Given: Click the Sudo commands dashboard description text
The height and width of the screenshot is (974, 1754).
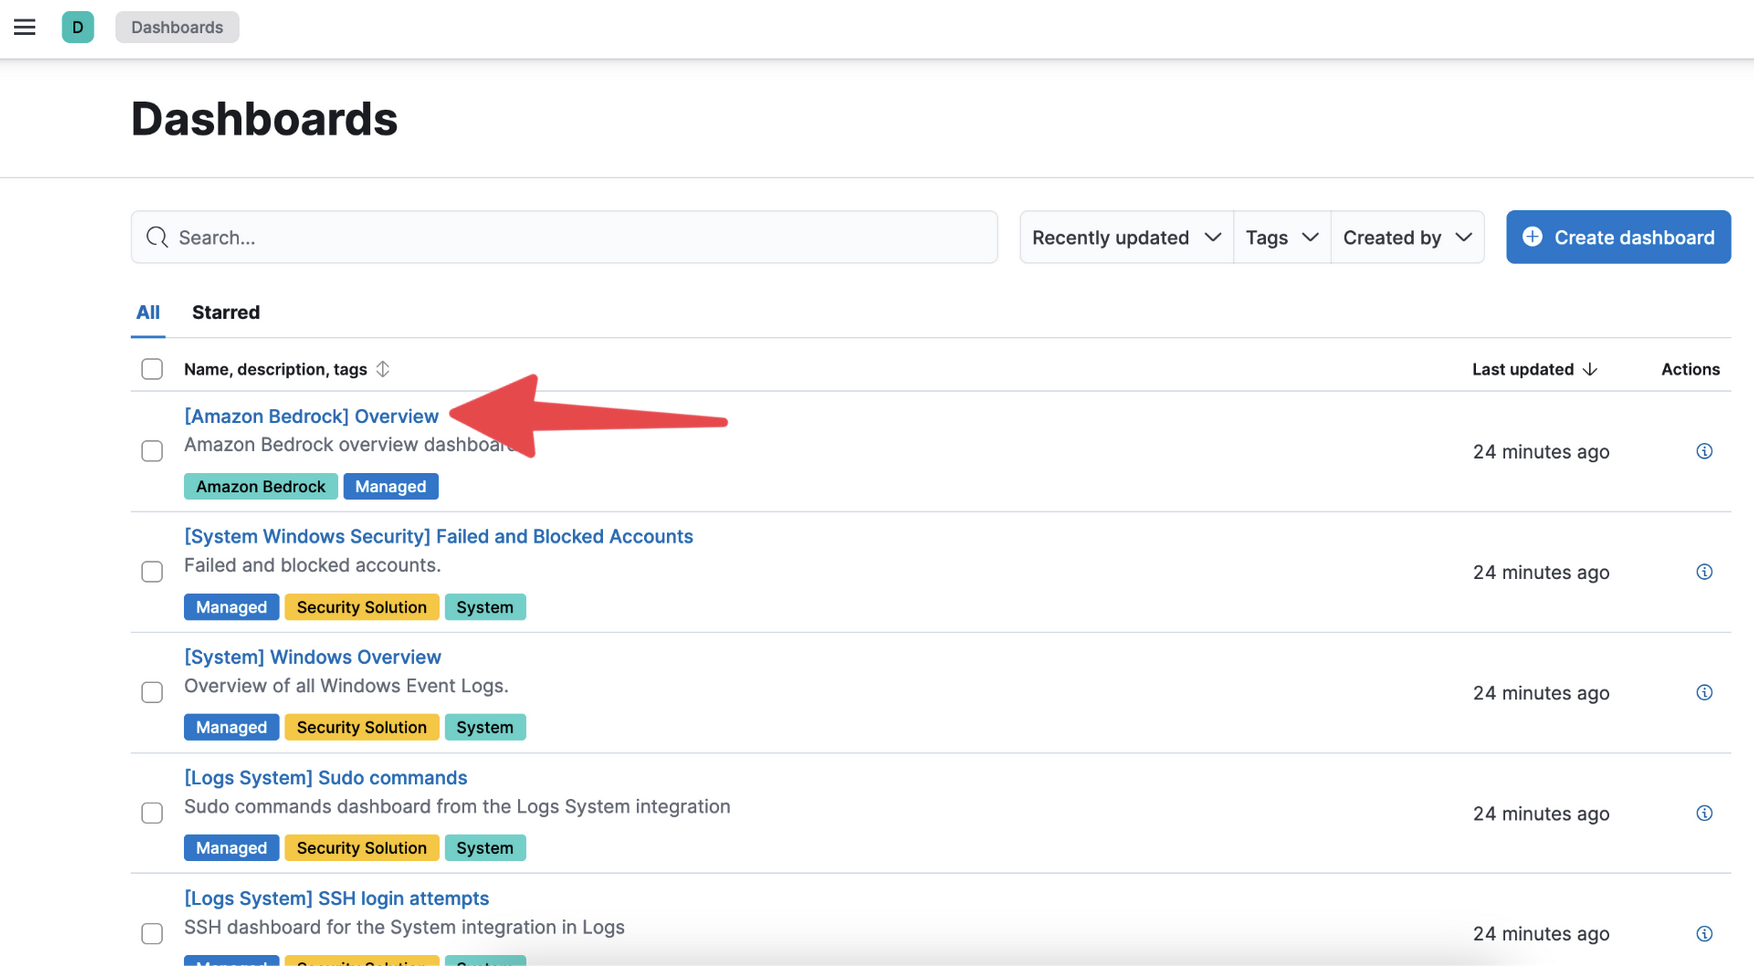Looking at the screenshot, I should coord(457,806).
